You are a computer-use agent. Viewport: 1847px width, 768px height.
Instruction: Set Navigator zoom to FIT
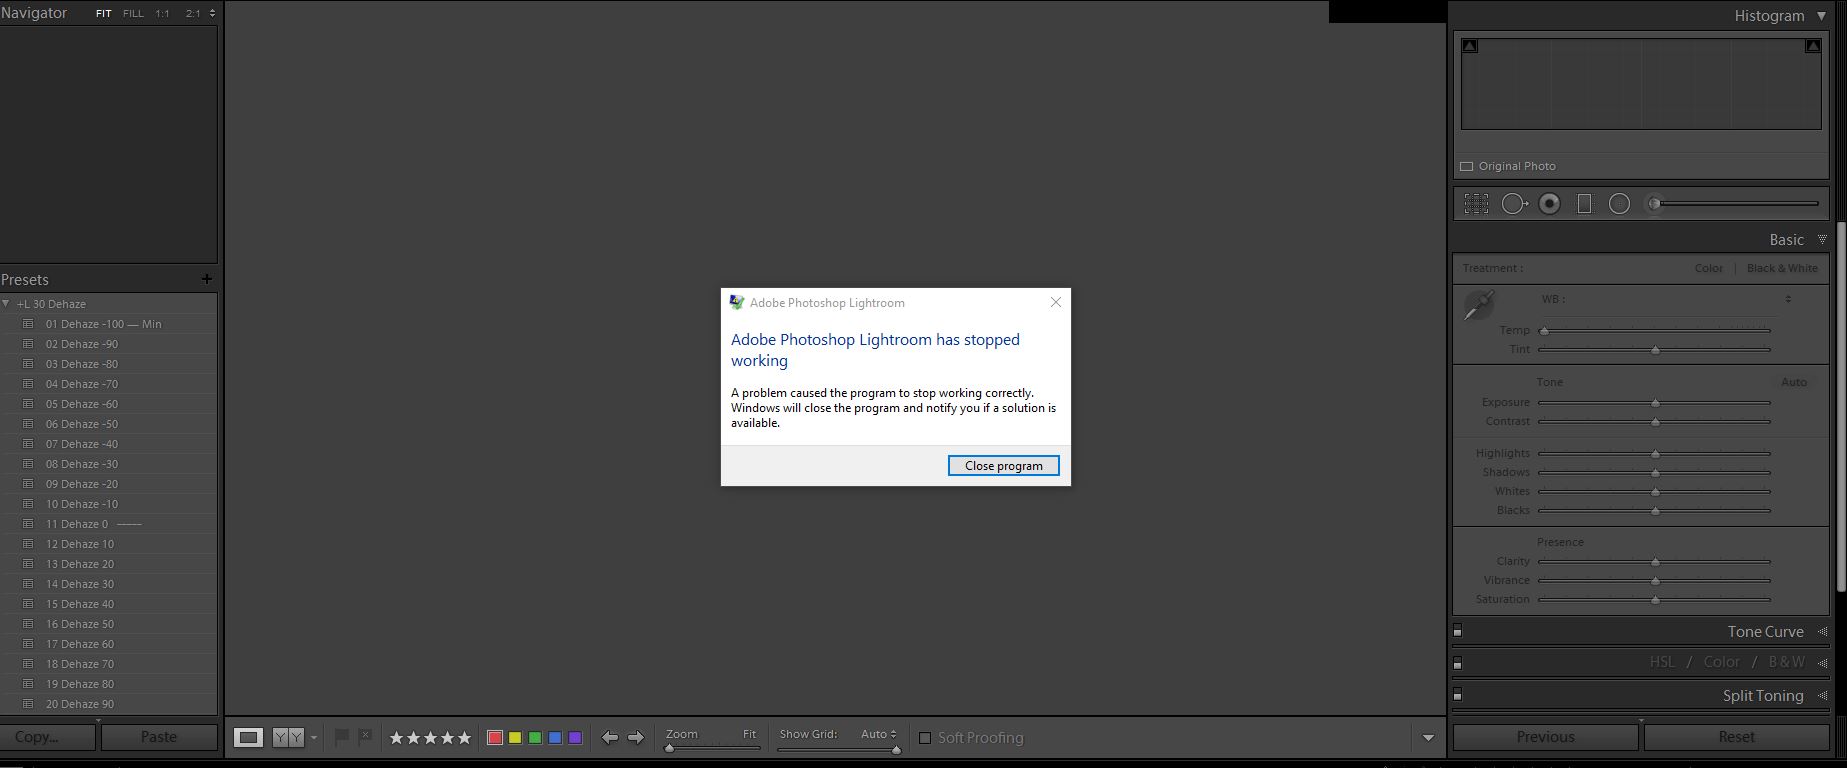click(103, 14)
